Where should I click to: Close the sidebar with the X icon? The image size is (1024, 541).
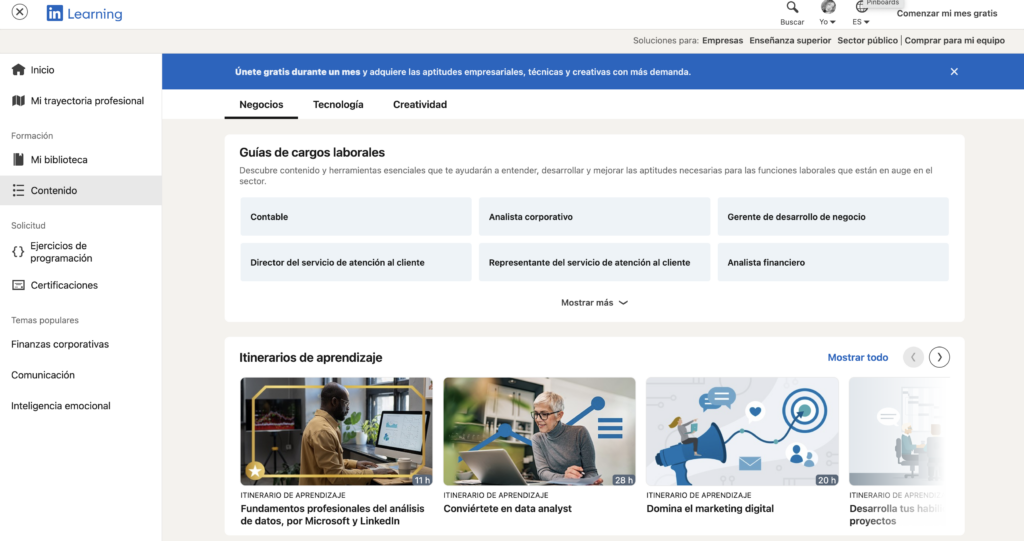(x=19, y=13)
